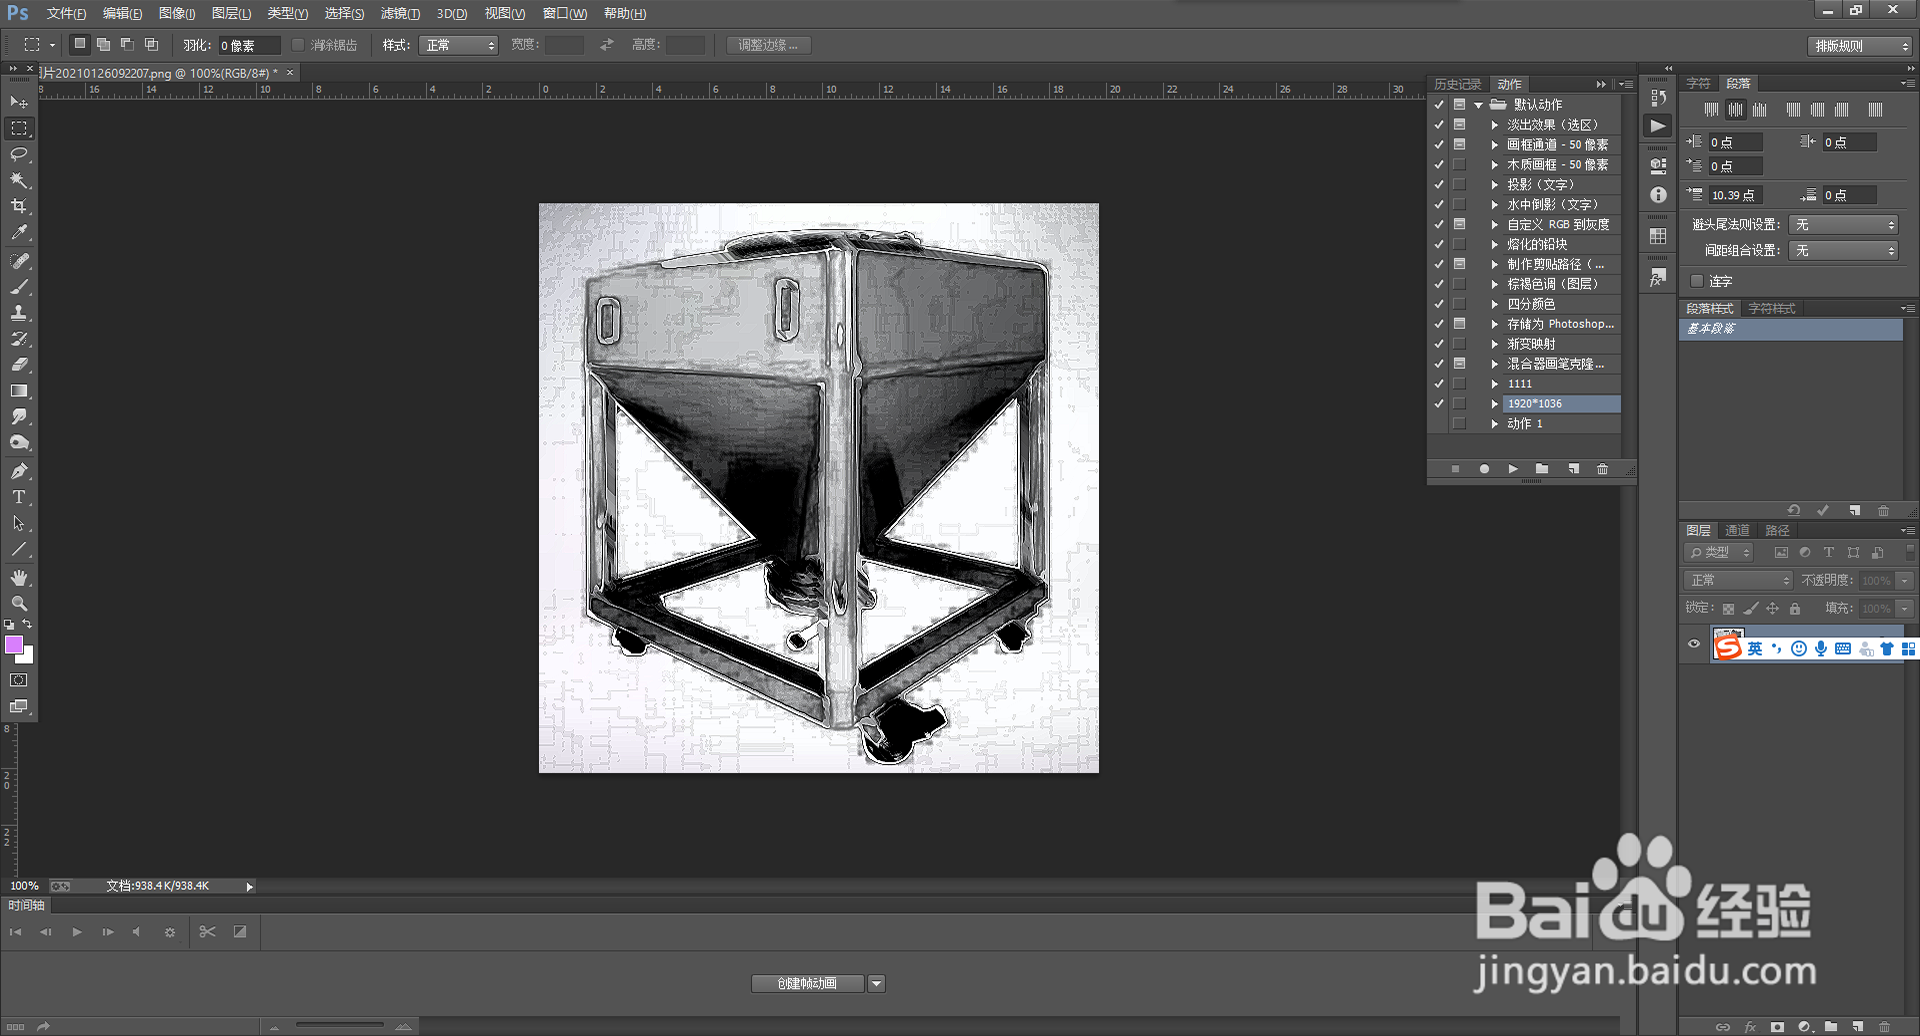
Task: Toggle the checkmark for 默认动作 set
Action: 1439,105
